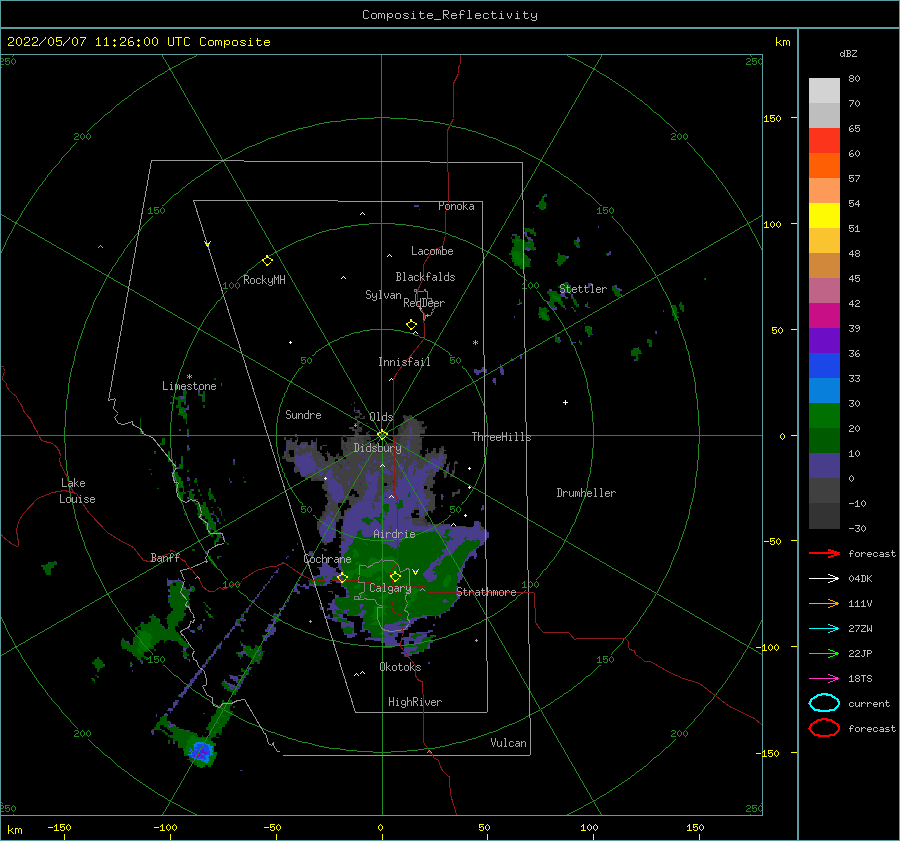900x841 pixels.
Task: Select the dark orange 60–57 dBZ swatch
Action: point(824,165)
